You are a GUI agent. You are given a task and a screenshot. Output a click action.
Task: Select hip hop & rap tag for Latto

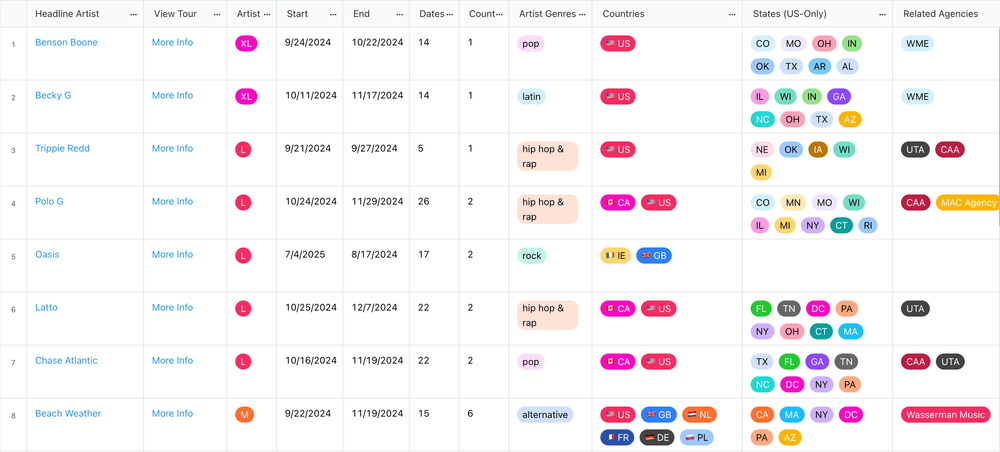pos(547,316)
